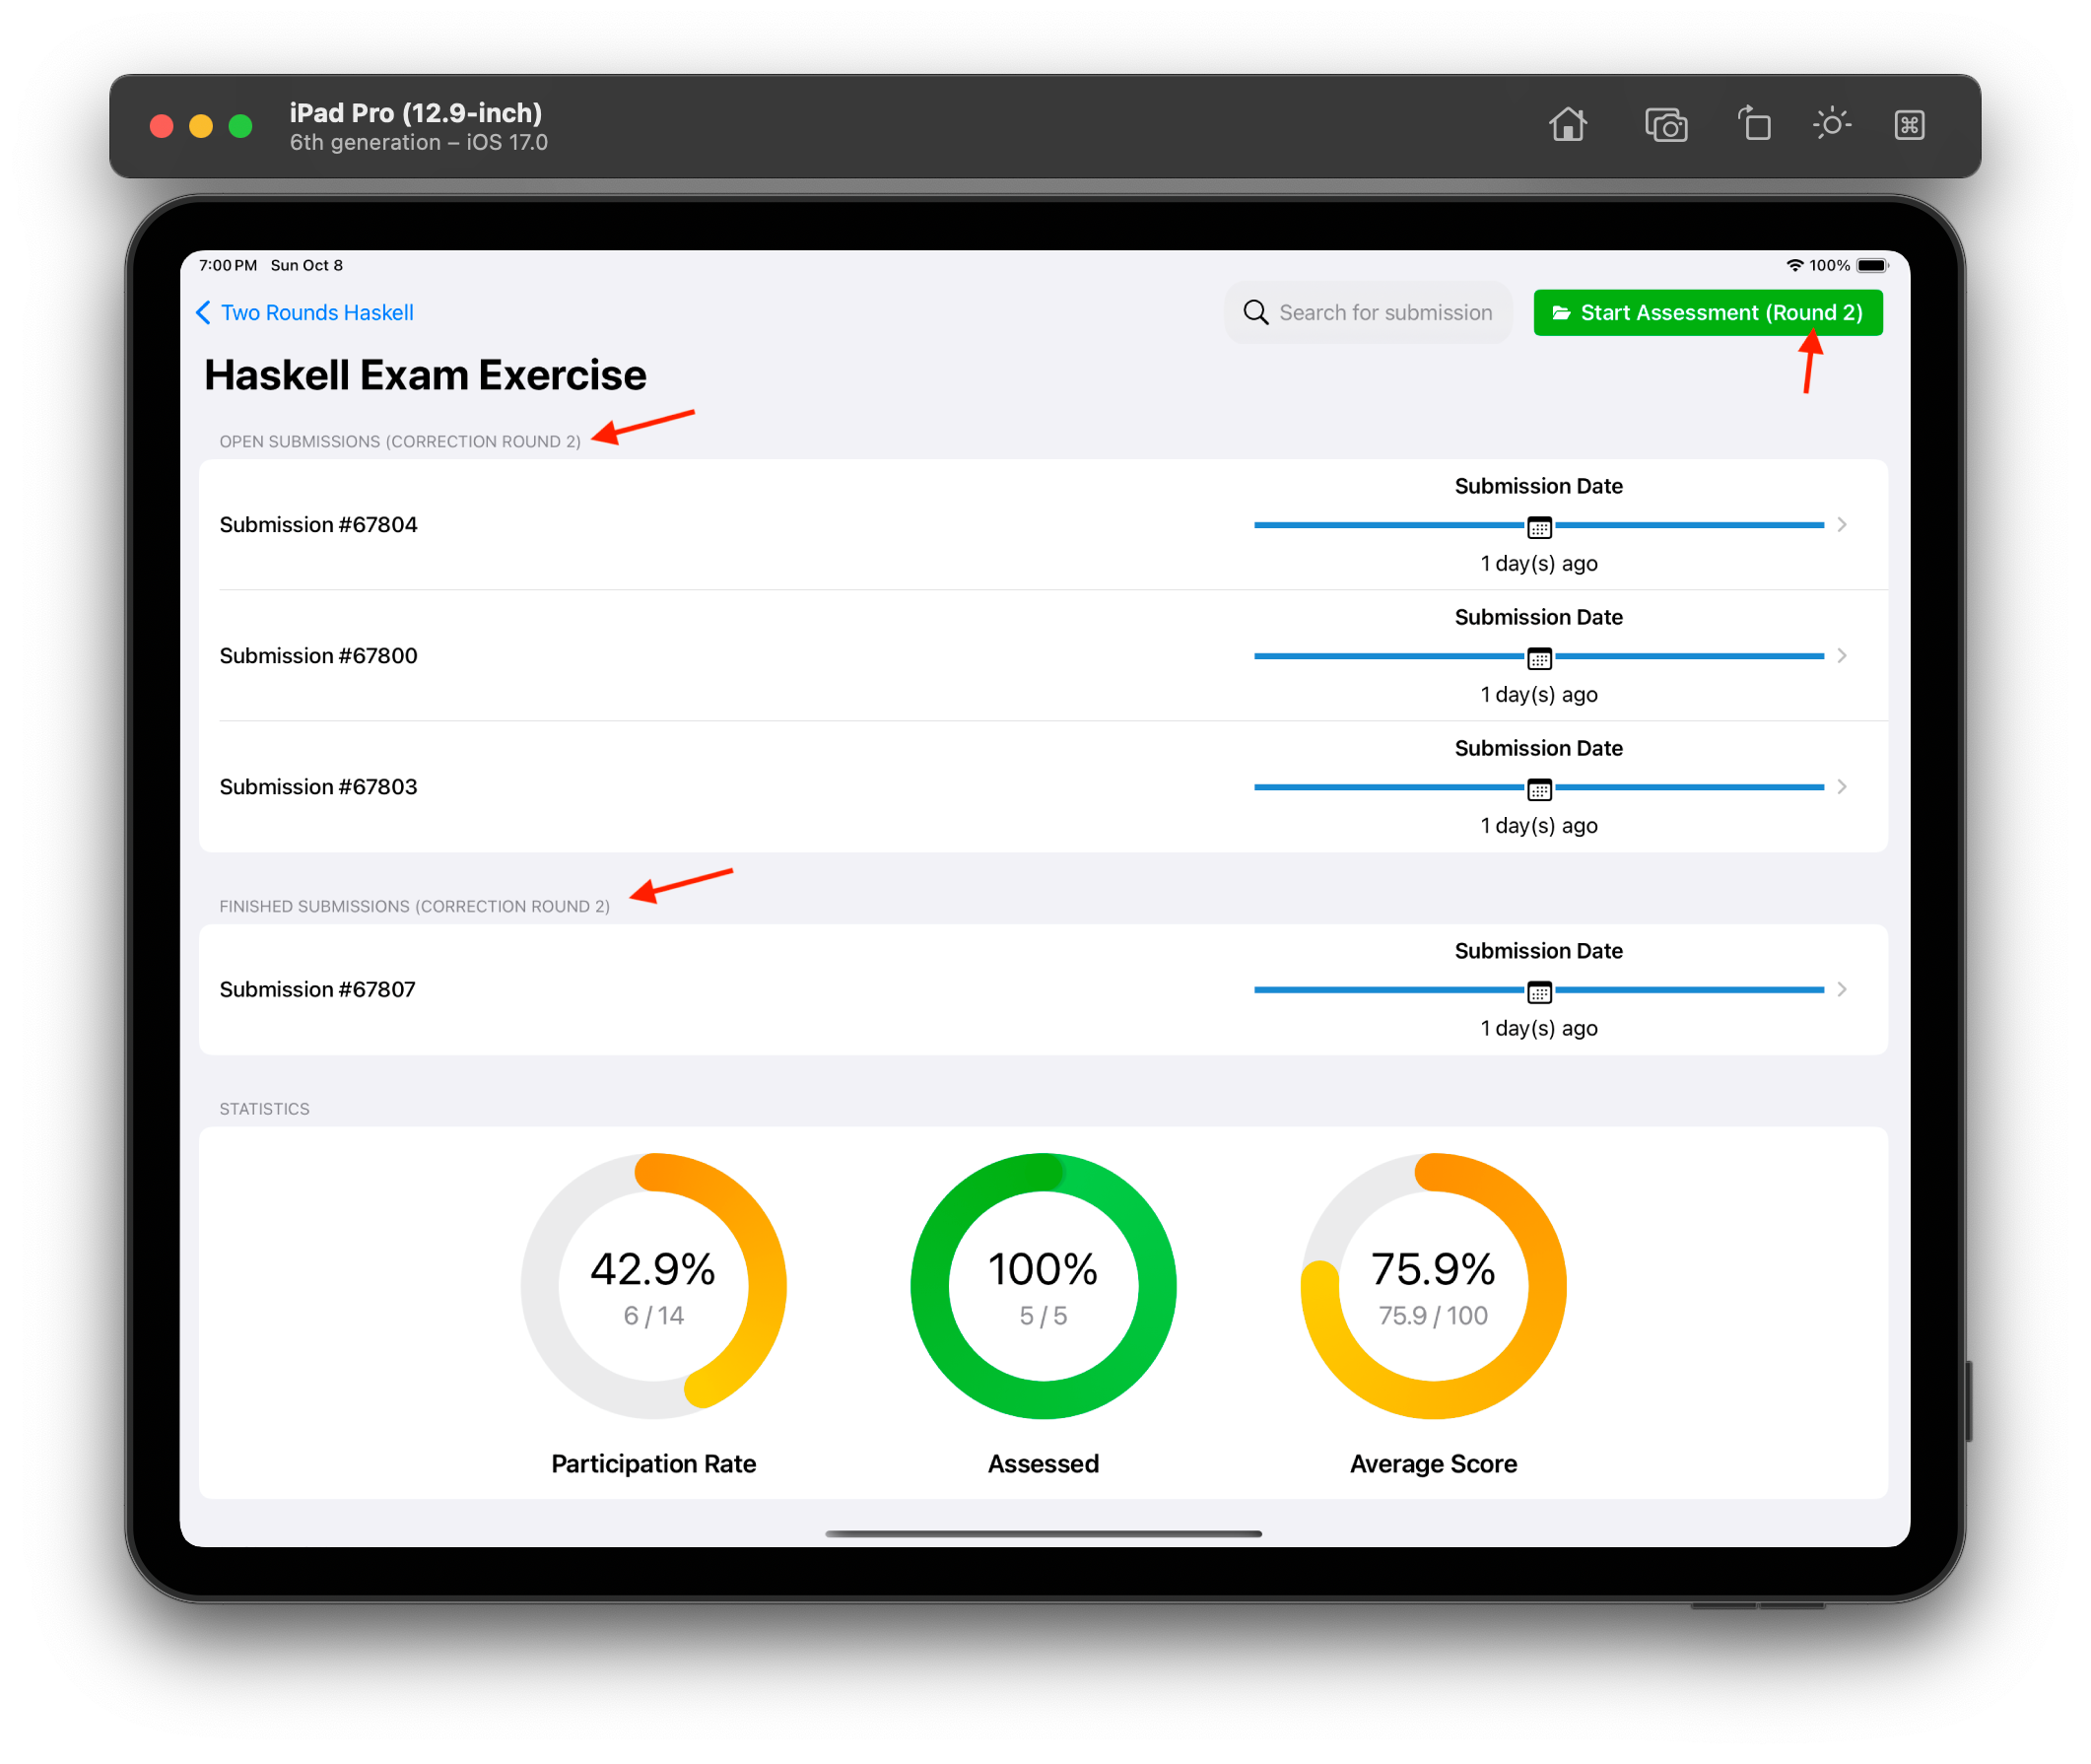Click the 5 / 5 assessed count

[1043, 1315]
